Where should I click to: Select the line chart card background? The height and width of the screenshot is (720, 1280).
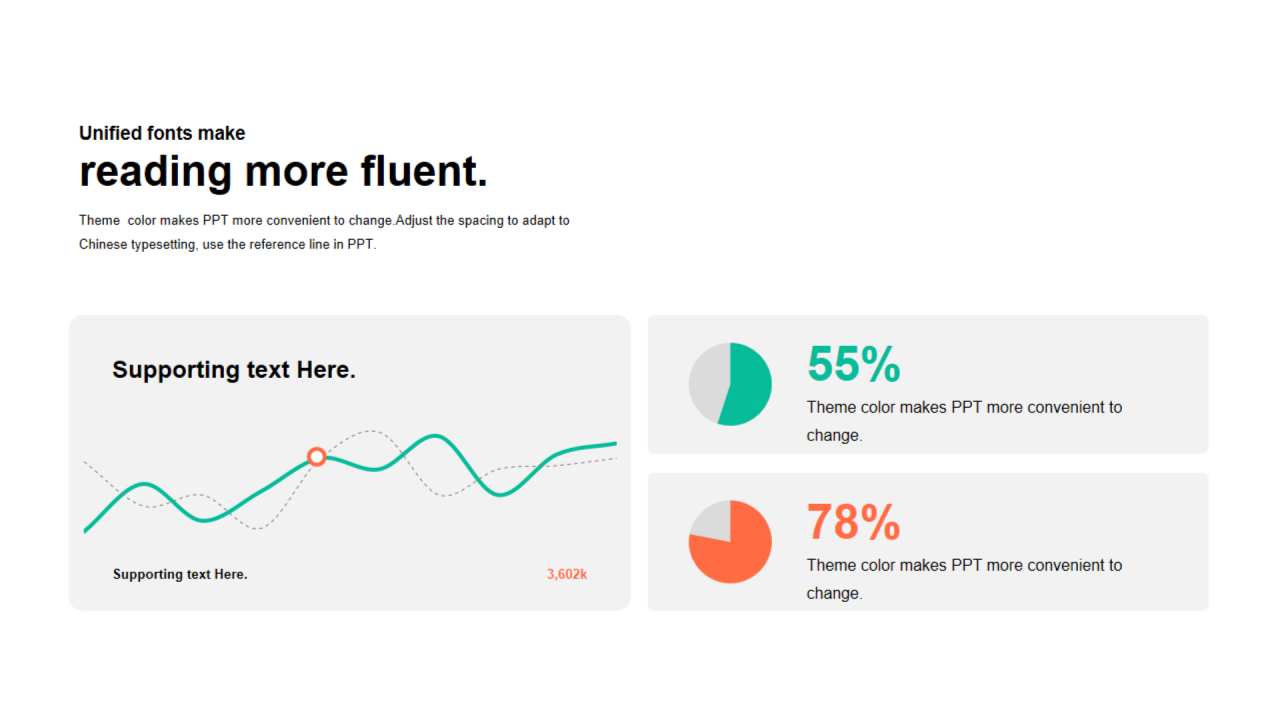click(349, 462)
